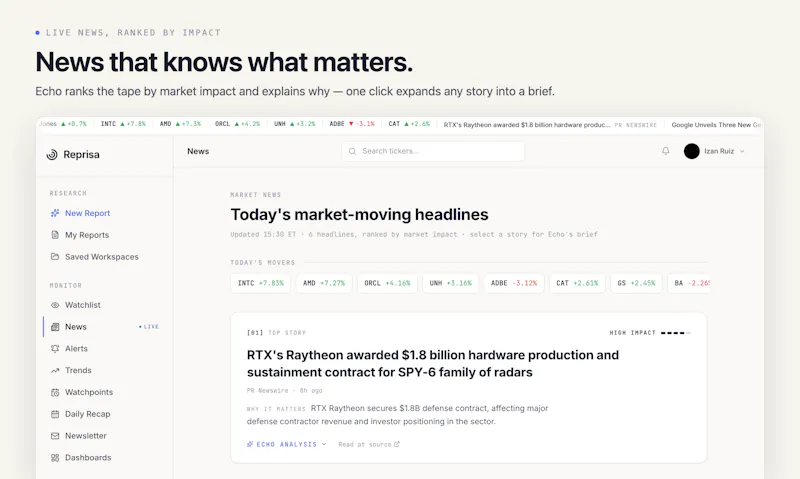Screen dimensions: 800x479
Task: Click Izan Ruiz profile avatar
Action: (x=691, y=151)
